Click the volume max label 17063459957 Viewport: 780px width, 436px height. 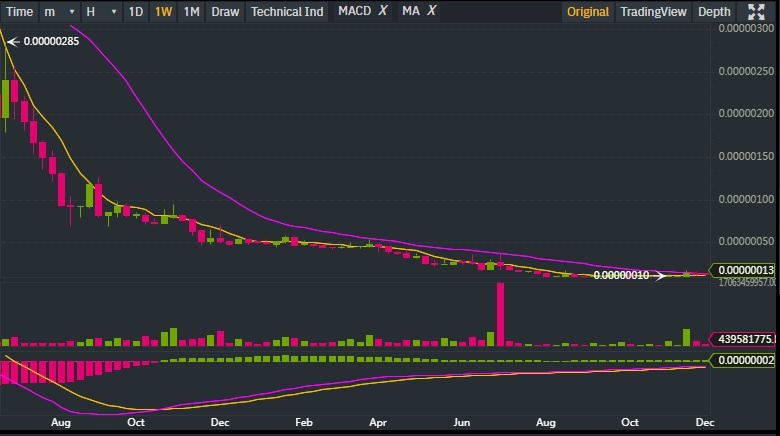[747, 282]
